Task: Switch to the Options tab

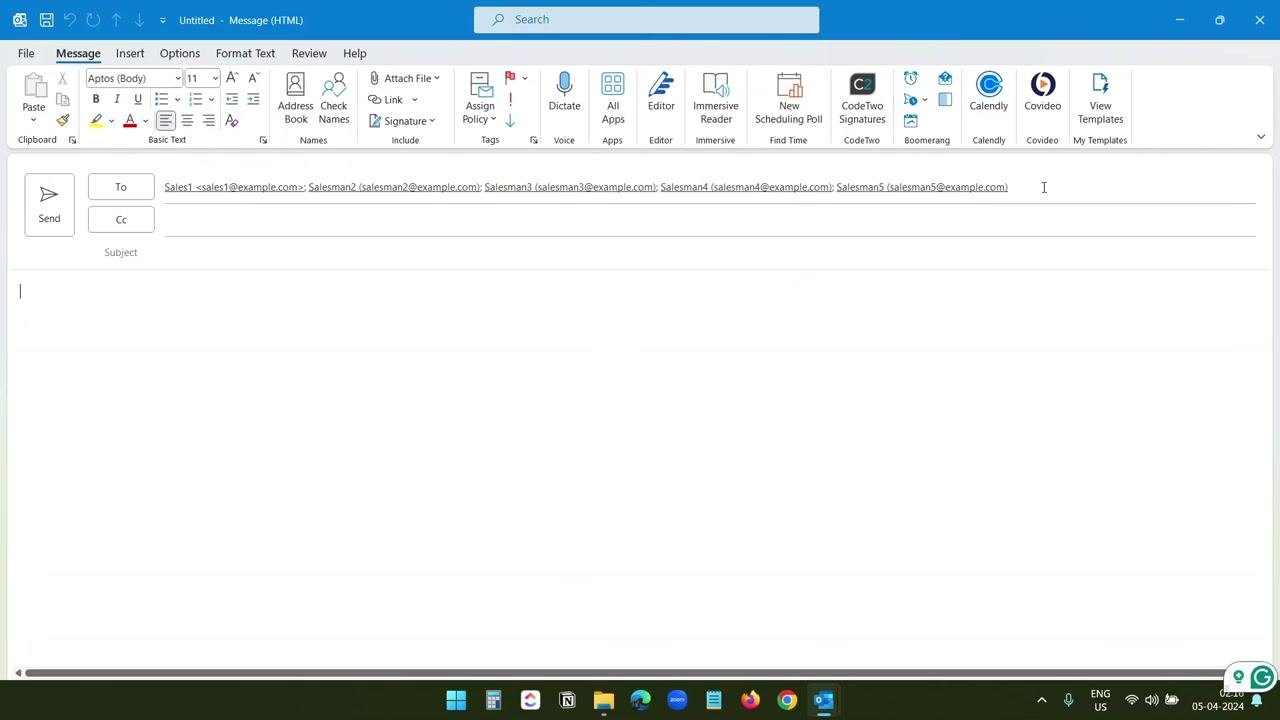Action: pos(180,53)
